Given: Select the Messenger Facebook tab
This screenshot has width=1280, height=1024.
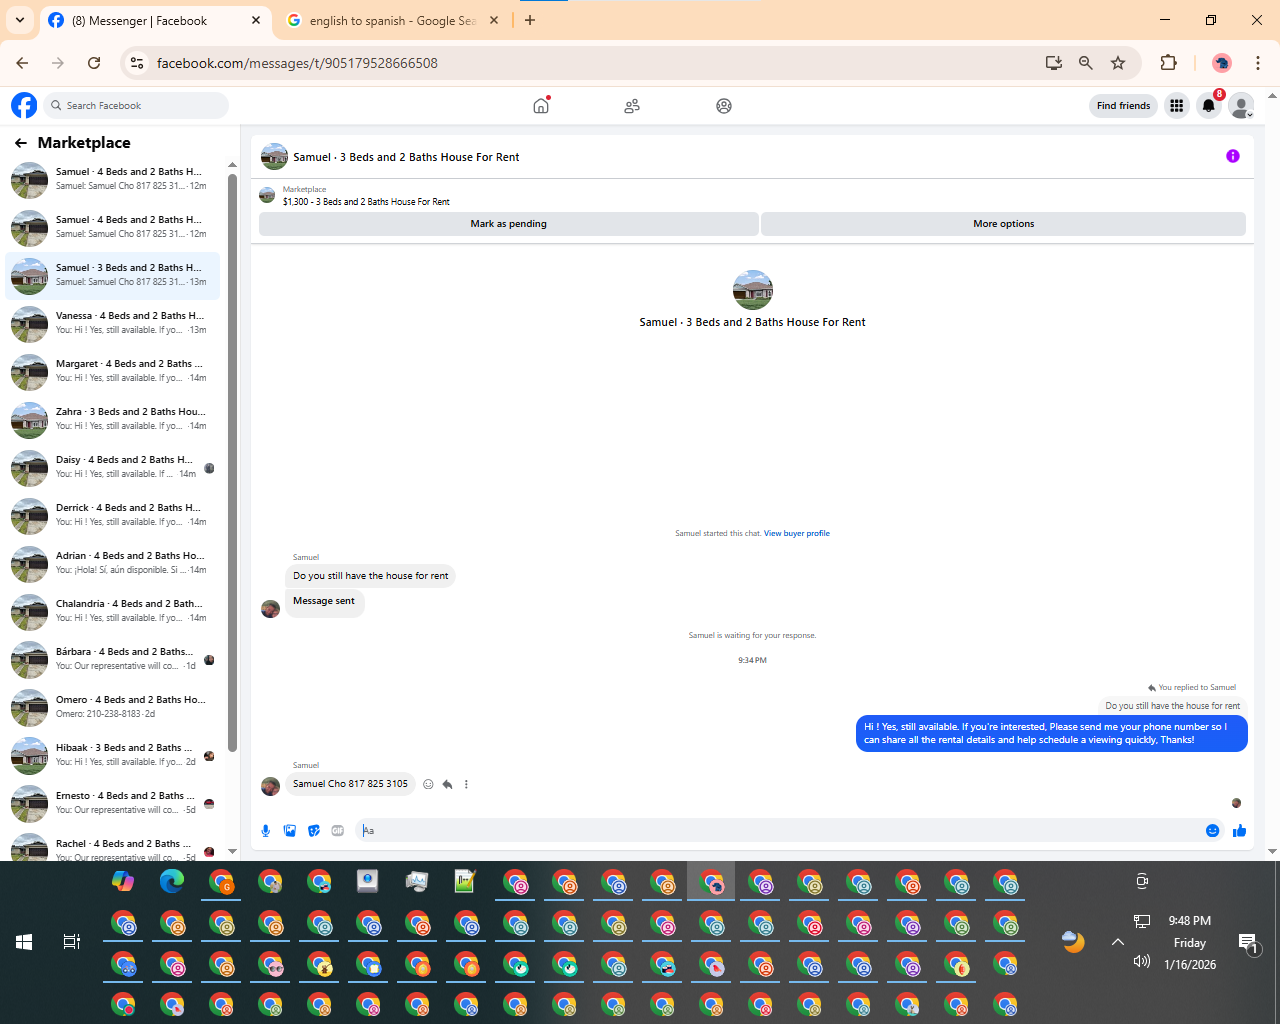Looking at the screenshot, I should (x=155, y=20).
